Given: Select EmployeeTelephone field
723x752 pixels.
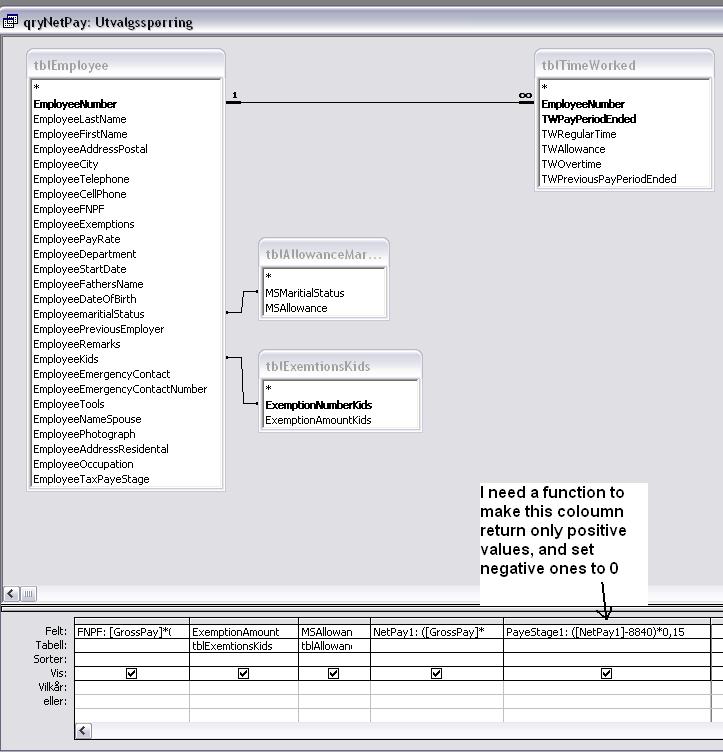Looking at the screenshot, I should tap(126, 179).
